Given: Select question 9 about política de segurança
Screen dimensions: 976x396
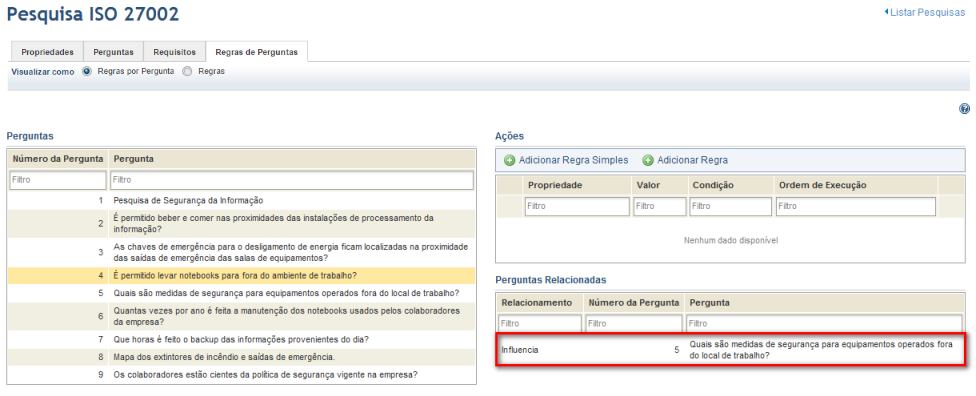Looking at the screenshot, I should (242, 375).
